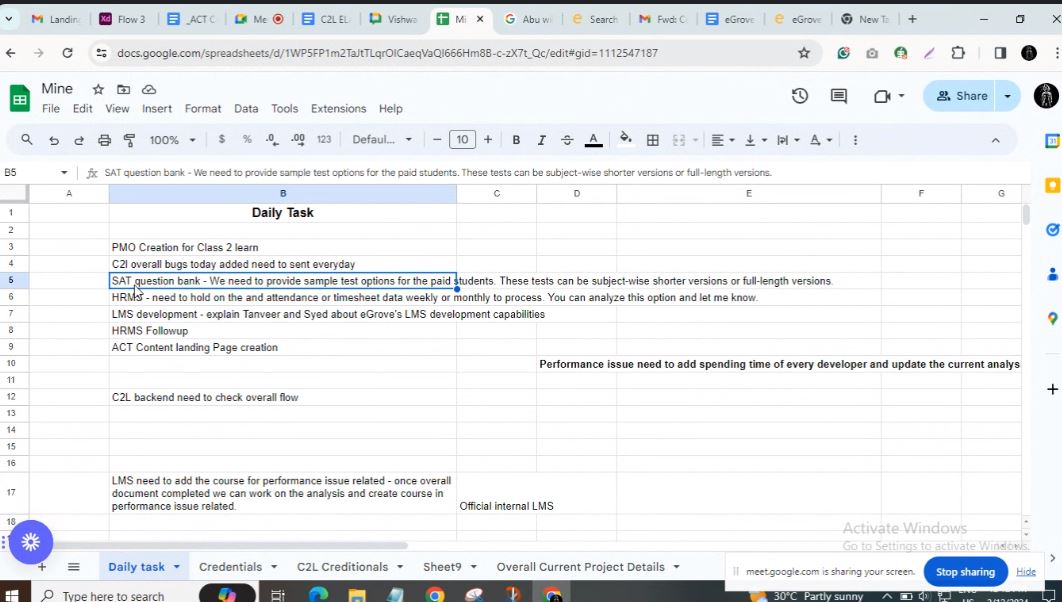Viewport: 1062px width, 602px height.
Task: Open the text color picker
Action: tap(593, 139)
